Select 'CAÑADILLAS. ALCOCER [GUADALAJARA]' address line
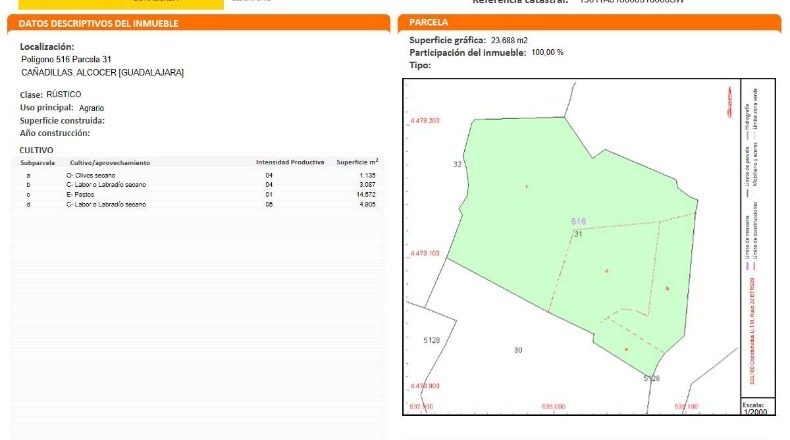 click(x=102, y=73)
